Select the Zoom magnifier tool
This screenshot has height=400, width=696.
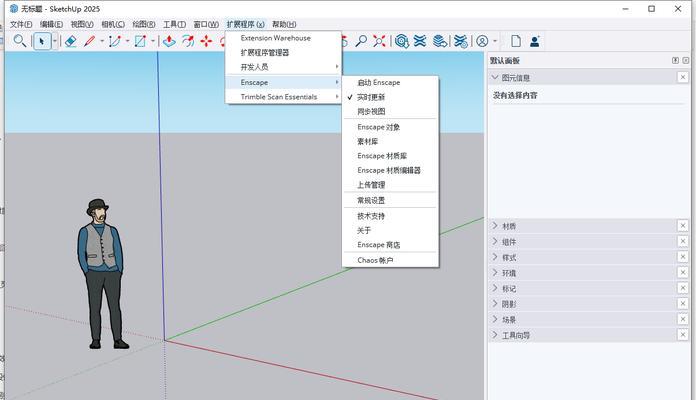coord(361,41)
